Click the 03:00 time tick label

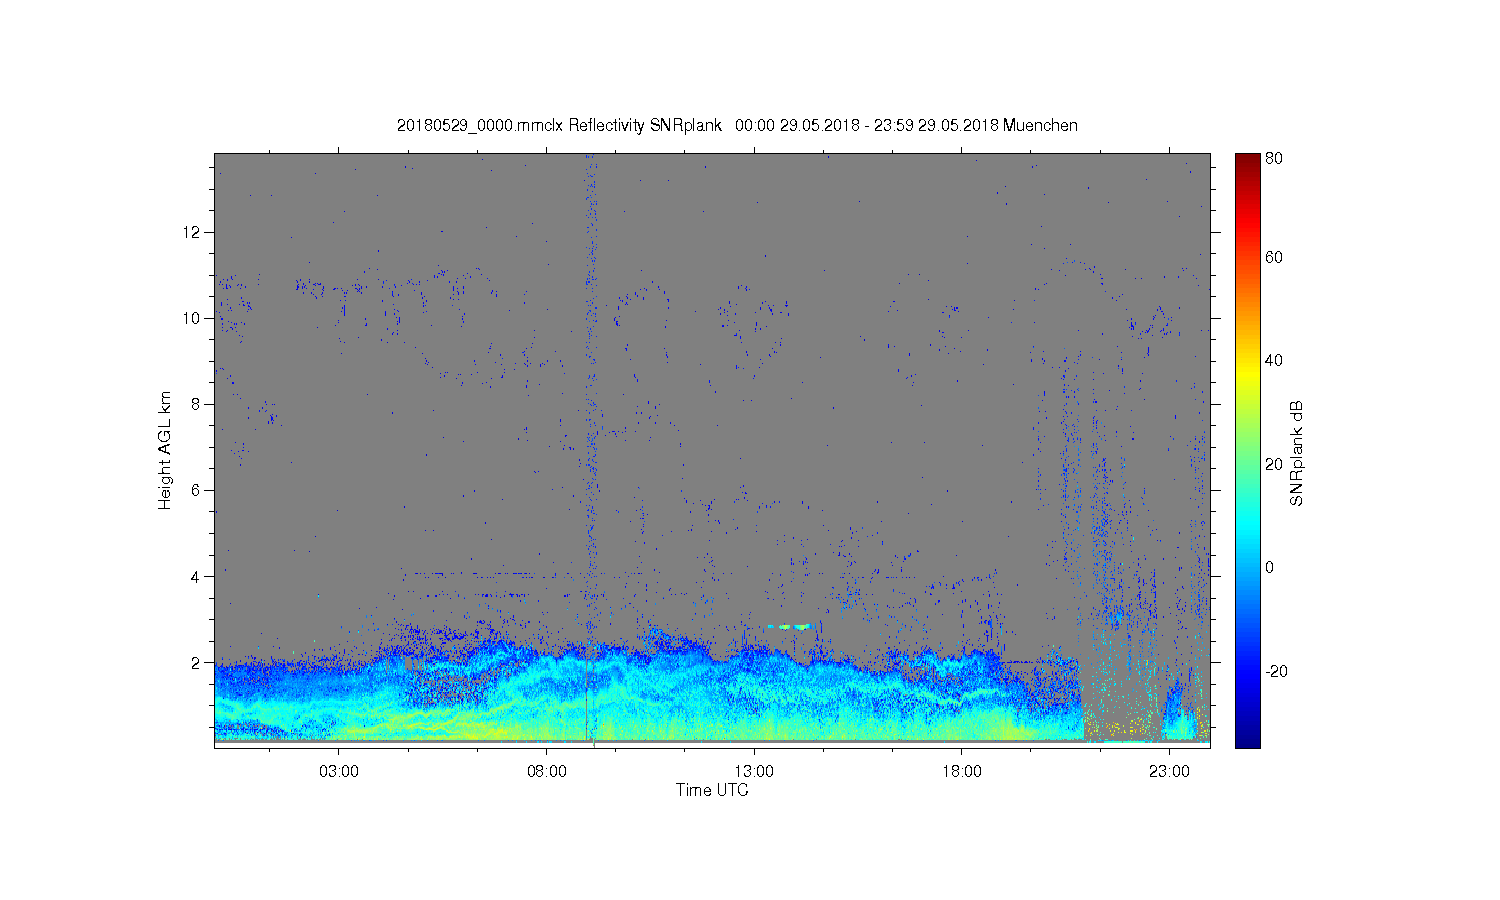pyautogui.click(x=339, y=772)
